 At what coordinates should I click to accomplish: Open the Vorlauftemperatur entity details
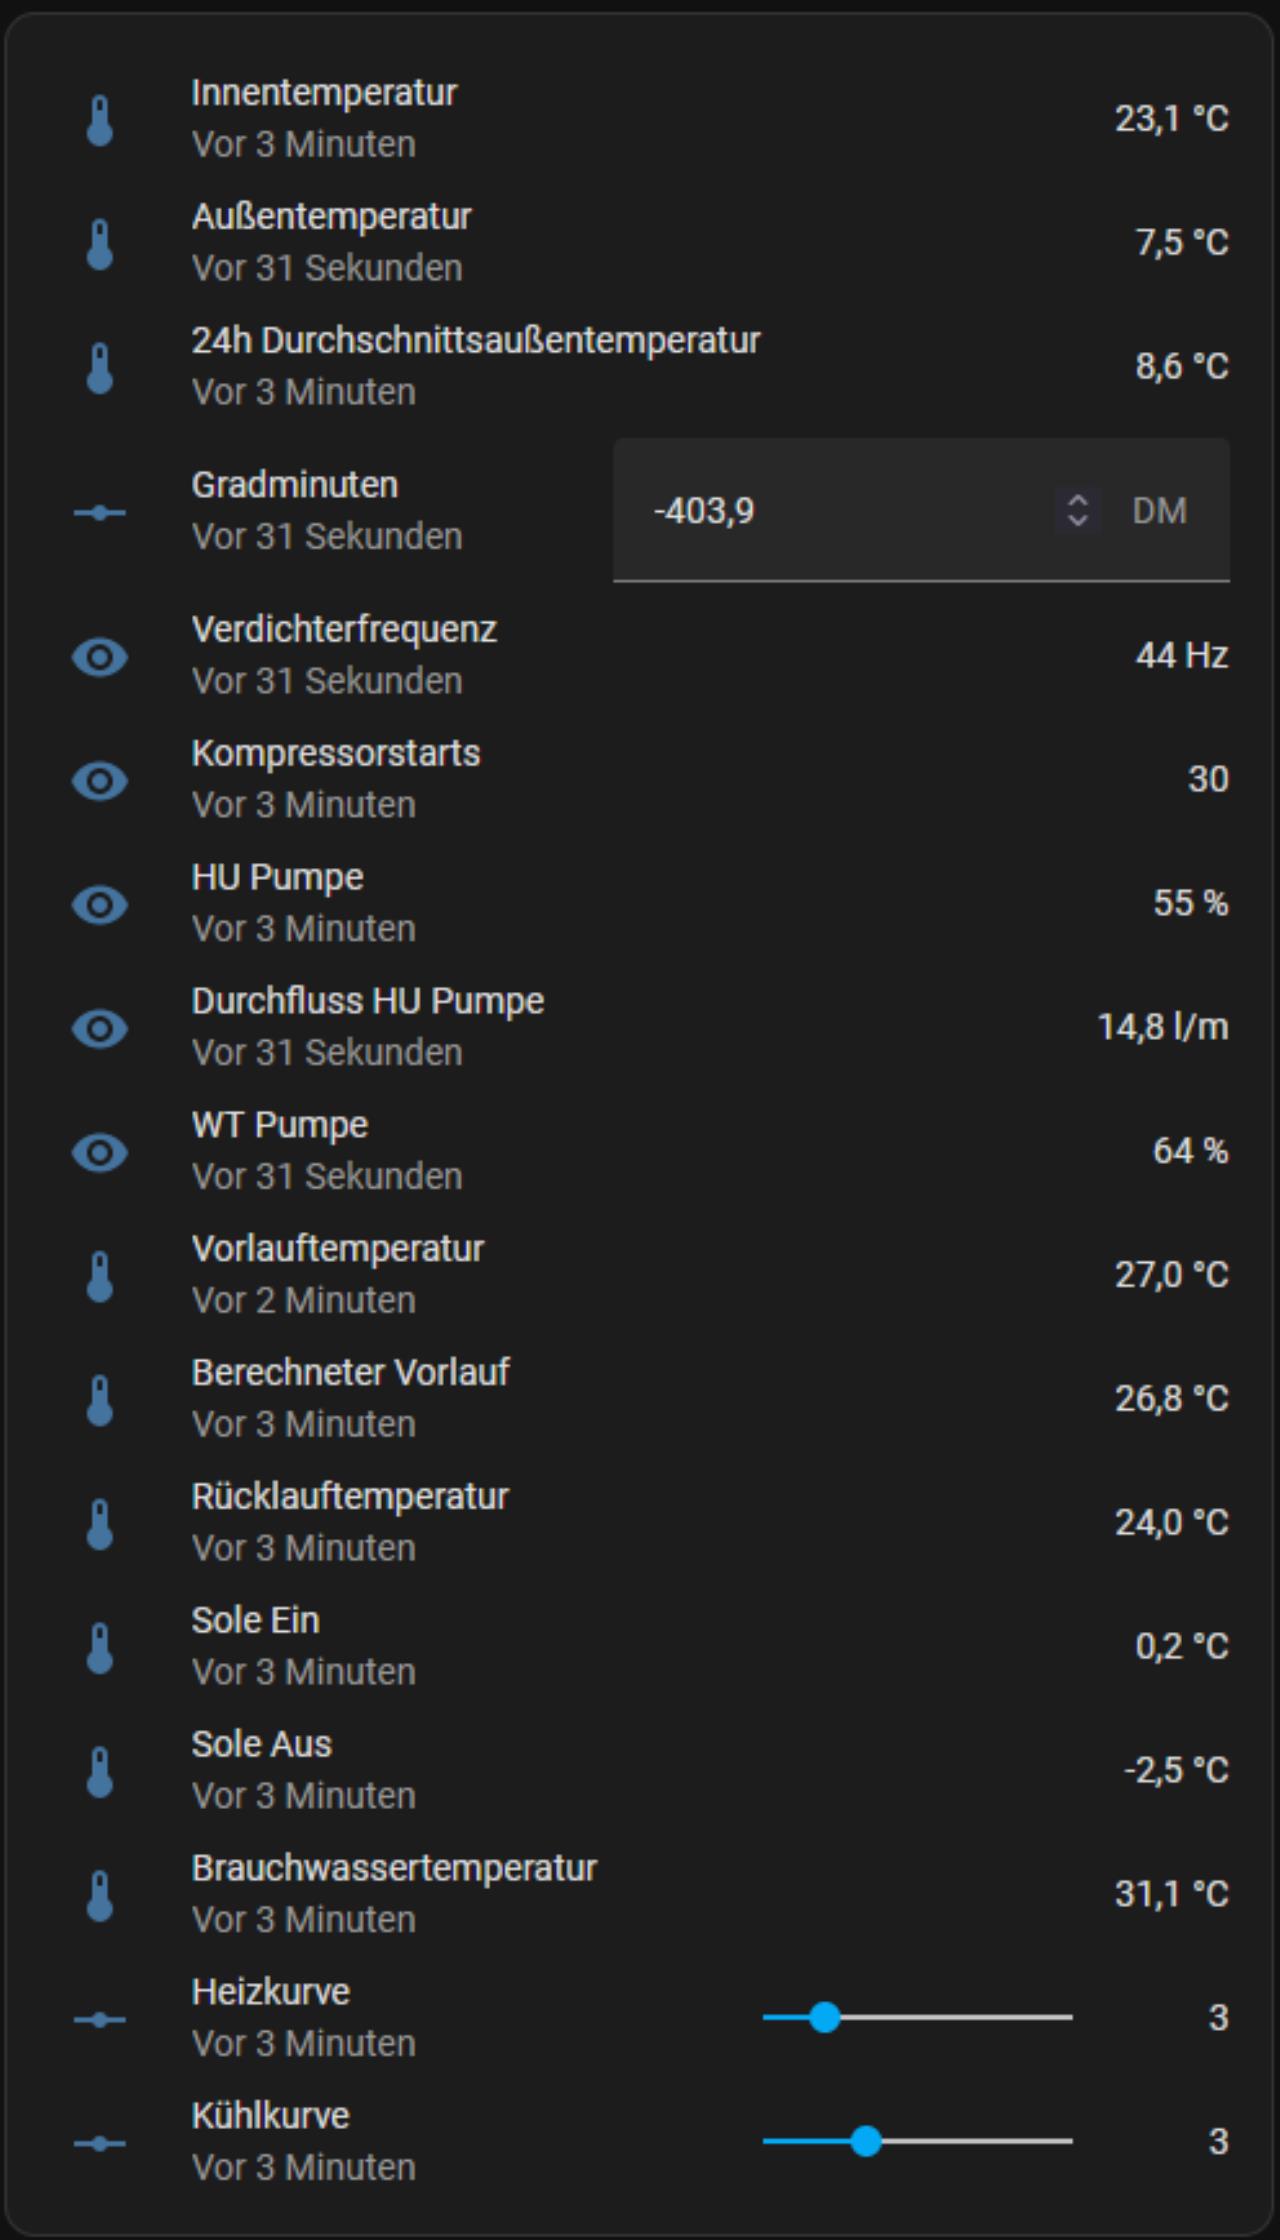tap(640, 1274)
